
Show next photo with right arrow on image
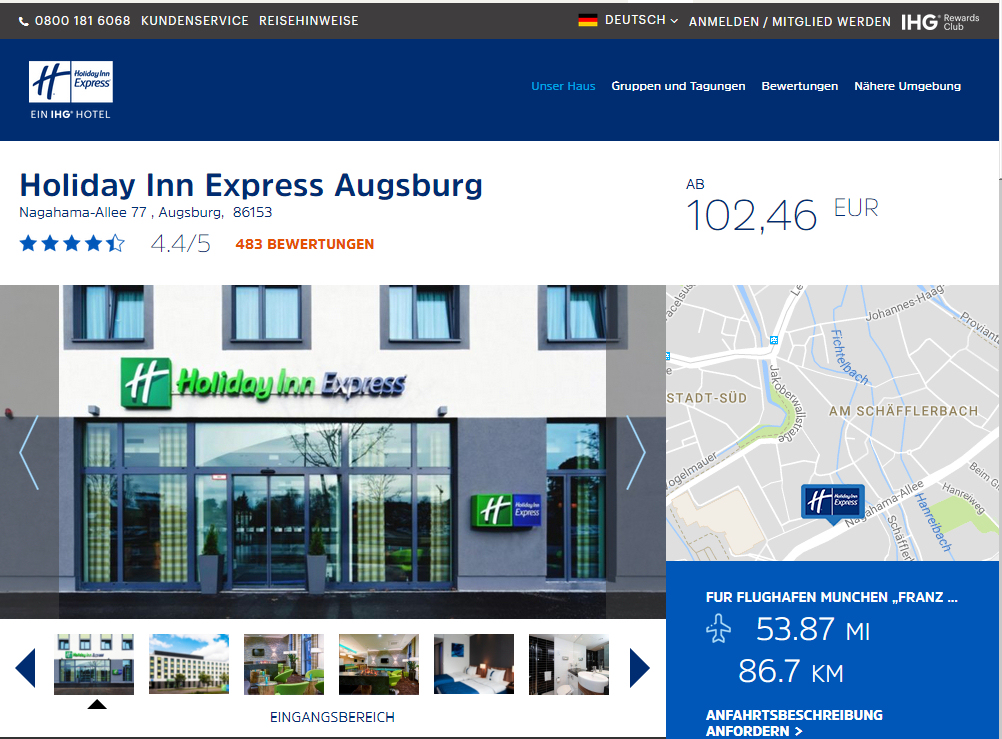point(636,453)
